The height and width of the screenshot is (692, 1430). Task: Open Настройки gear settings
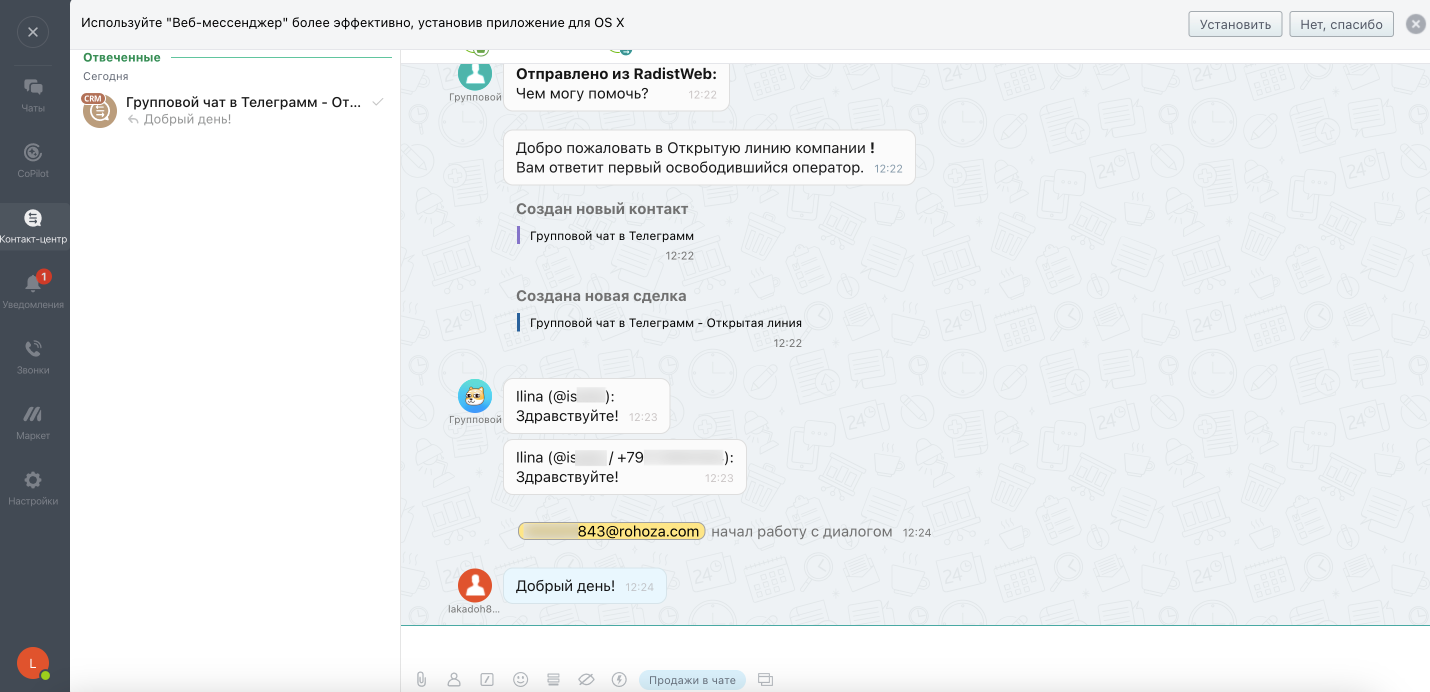click(33, 488)
